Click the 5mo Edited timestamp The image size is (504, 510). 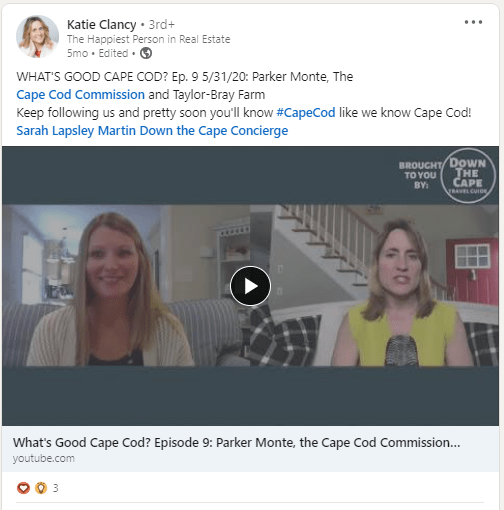tap(98, 53)
